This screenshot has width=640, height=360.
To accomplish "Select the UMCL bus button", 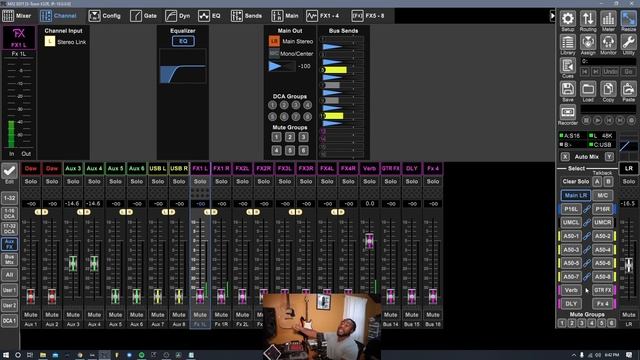I will [x=571, y=222].
